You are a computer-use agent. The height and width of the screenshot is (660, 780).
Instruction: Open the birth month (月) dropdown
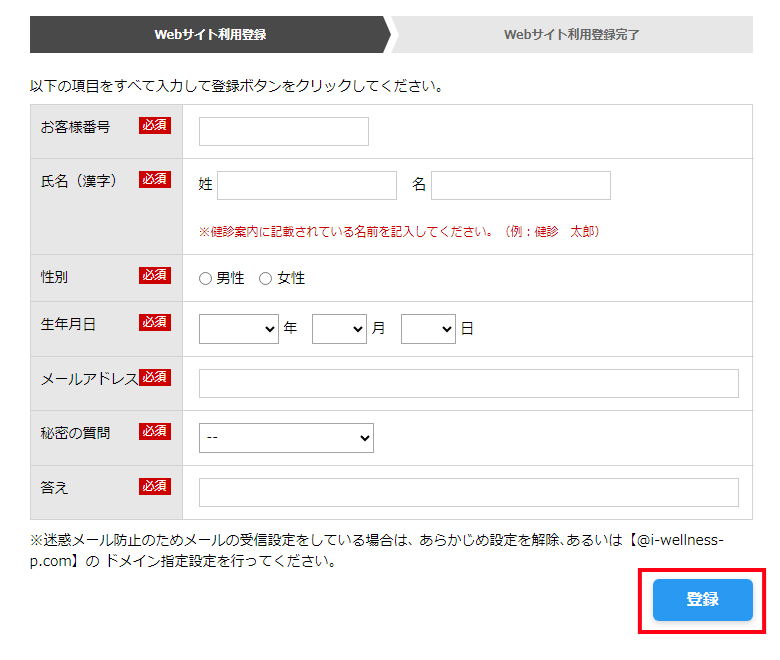339,329
